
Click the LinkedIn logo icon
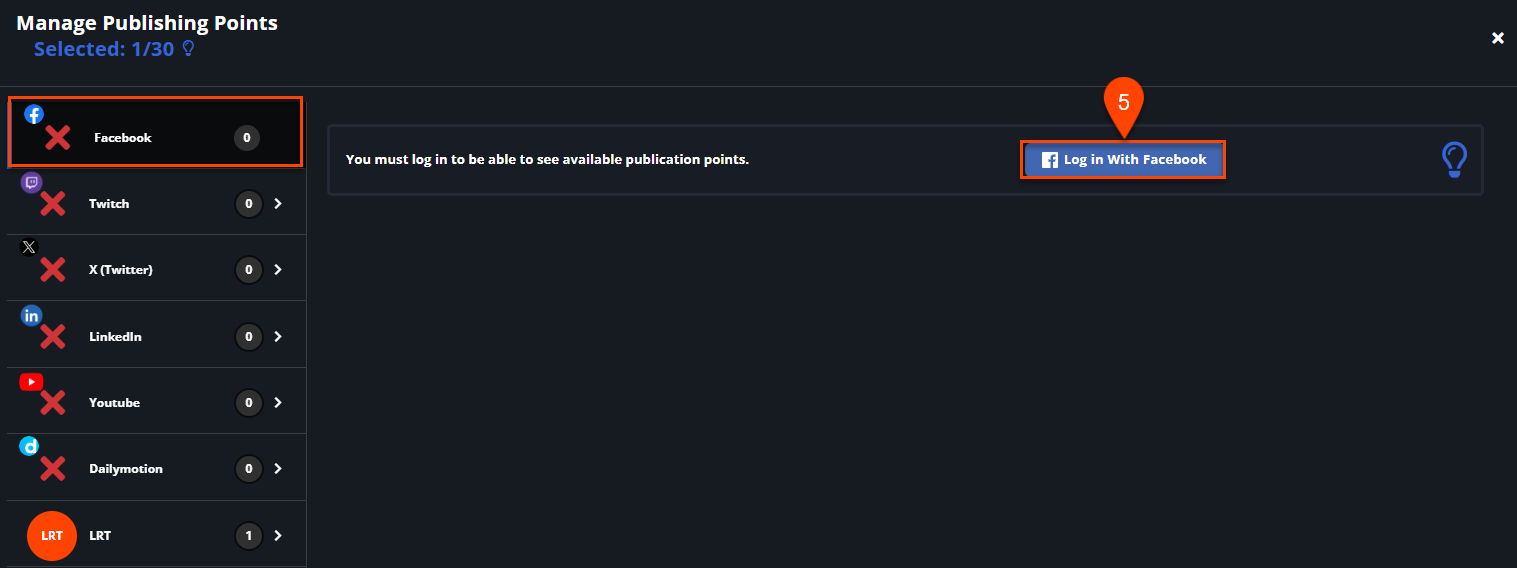click(32, 316)
